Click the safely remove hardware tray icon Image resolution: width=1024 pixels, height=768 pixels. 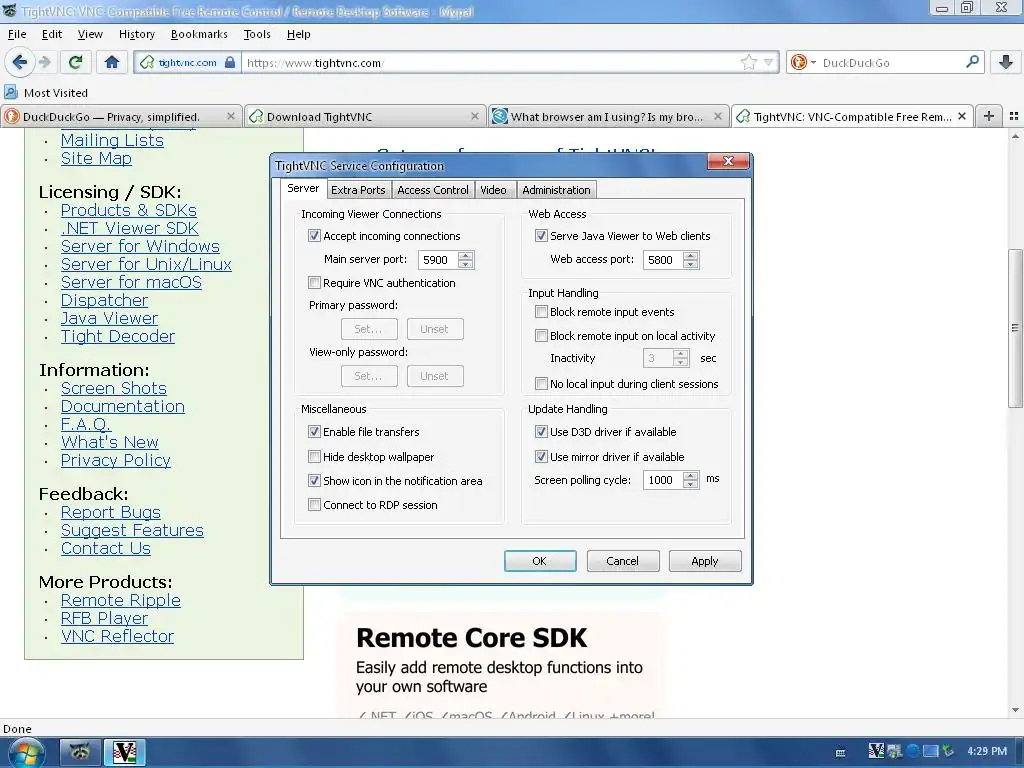948,752
